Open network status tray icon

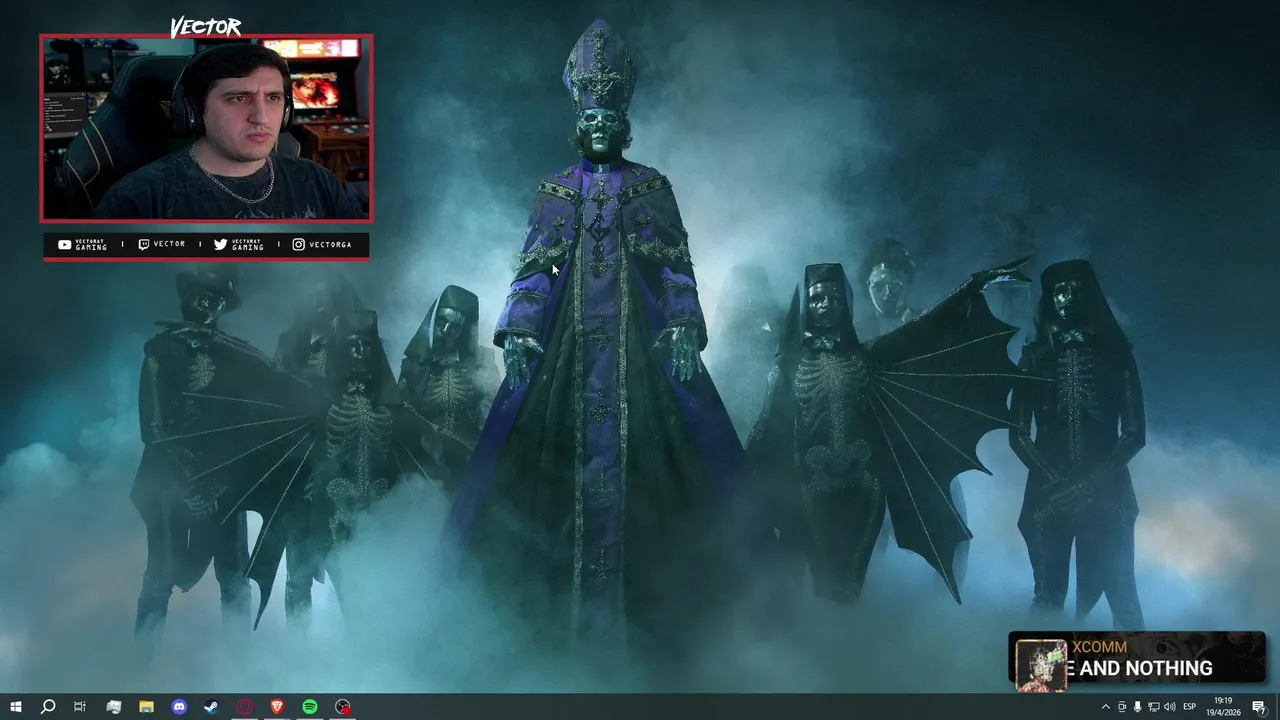coord(1153,707)
